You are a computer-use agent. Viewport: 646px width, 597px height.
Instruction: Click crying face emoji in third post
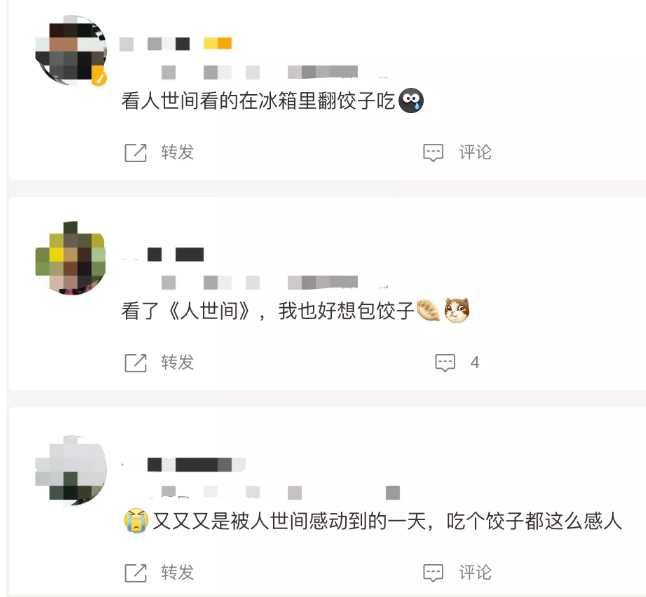point(136,521)
